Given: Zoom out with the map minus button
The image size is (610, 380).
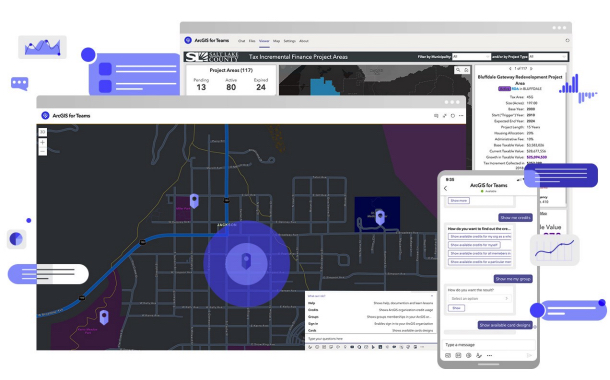Looking at the screenshot, I should click(x=43, y=151).
